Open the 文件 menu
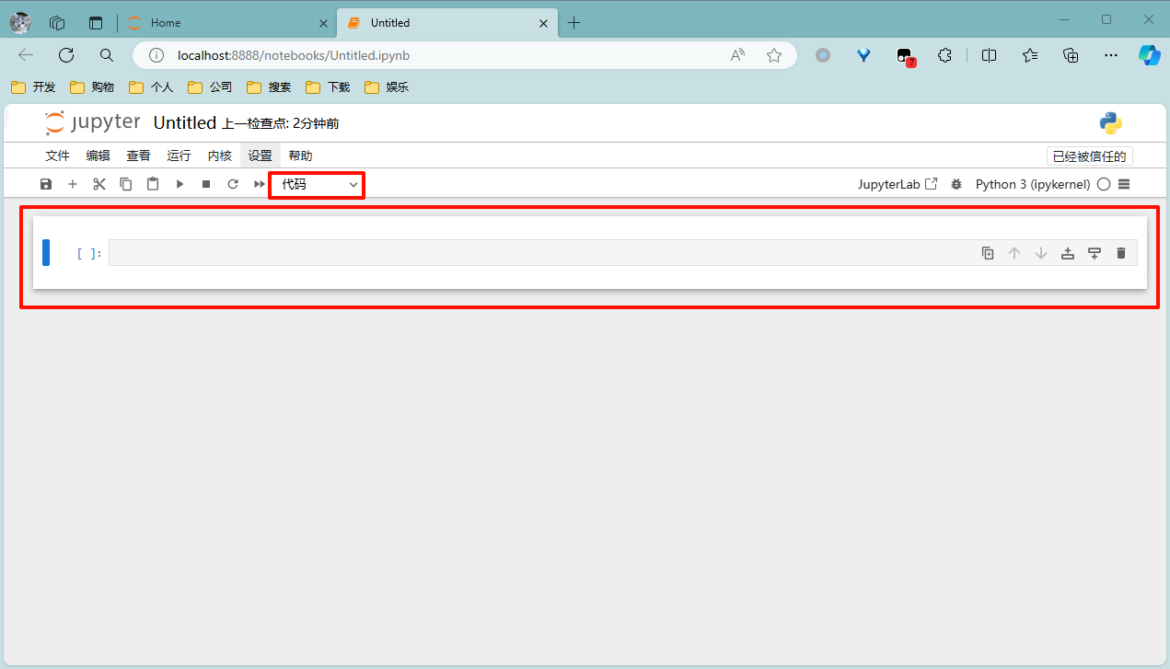 pyautogui.click(x=57, y=156)
